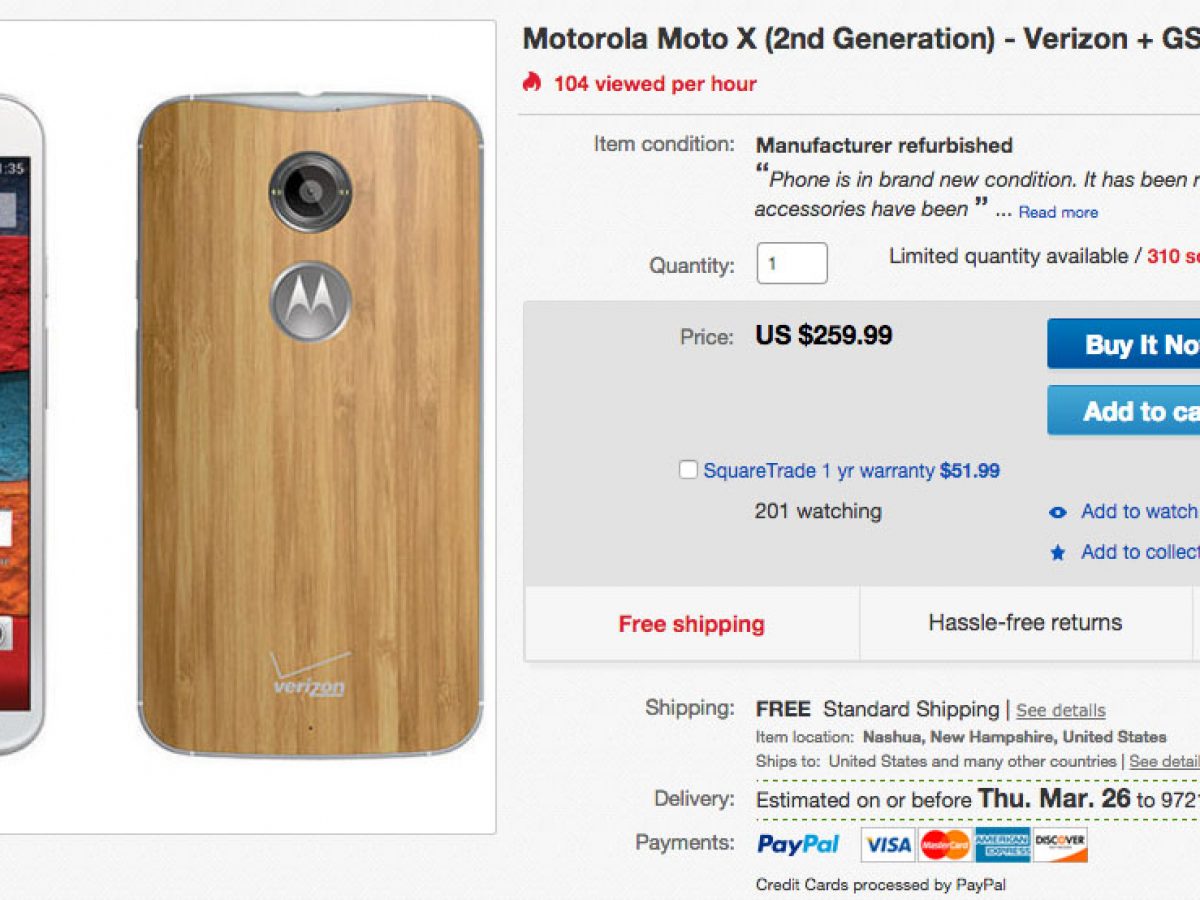Expand the seller note via Read more
Screen dimensions: 1200x900
pyautogui.click(x=1058, y=212)
